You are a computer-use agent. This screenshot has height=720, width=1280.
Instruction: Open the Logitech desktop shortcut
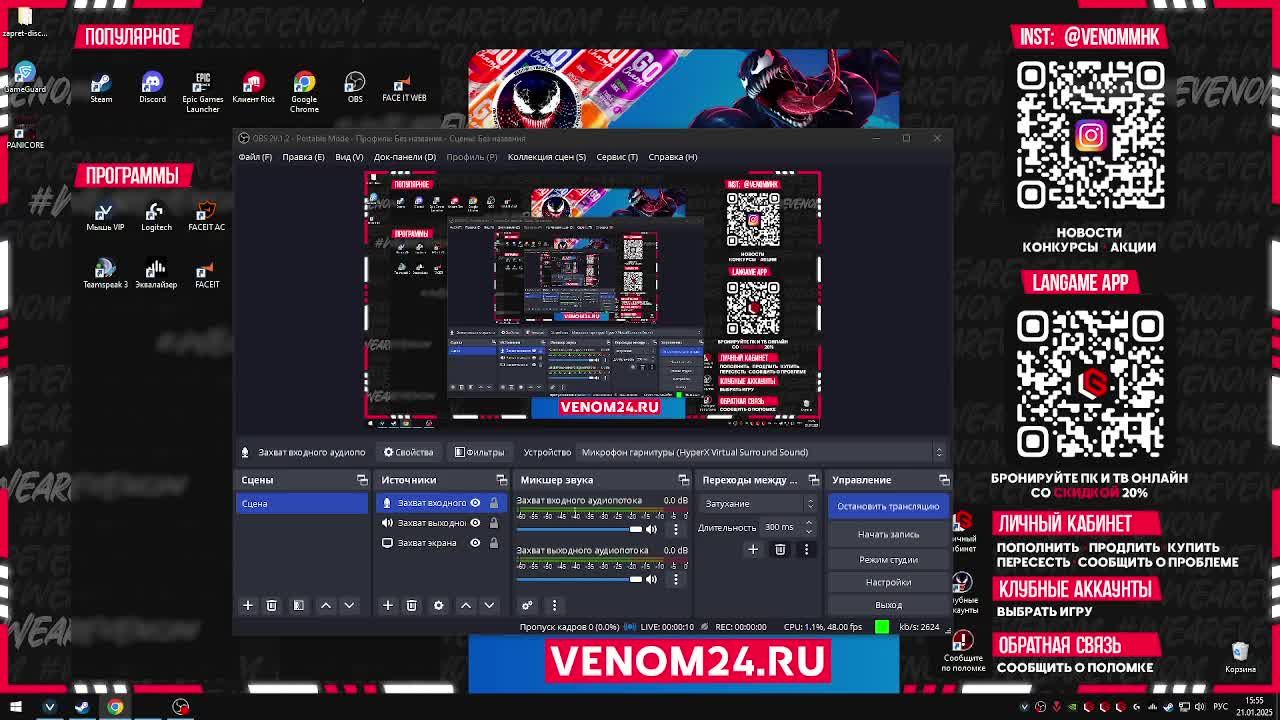click(156, 216)
